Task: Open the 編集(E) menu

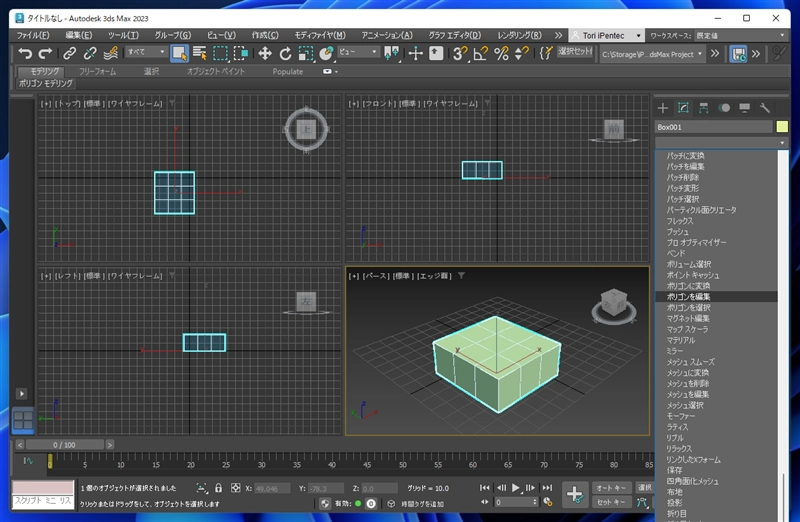Action: pos(79,35)
